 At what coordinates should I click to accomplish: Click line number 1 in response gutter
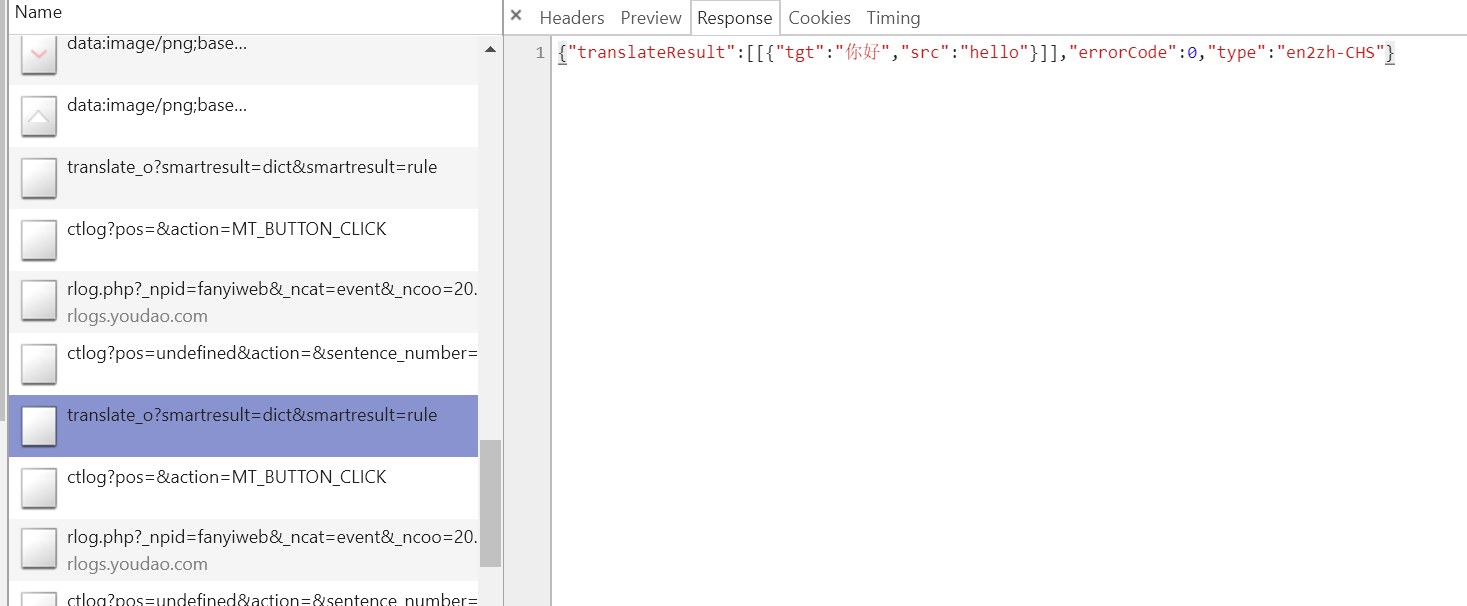click(540, 53)
